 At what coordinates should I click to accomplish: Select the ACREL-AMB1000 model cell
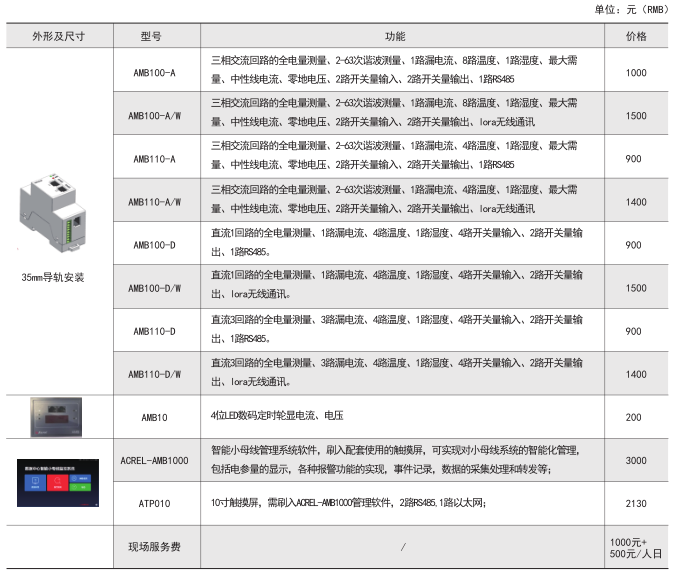tap(154, 459)
